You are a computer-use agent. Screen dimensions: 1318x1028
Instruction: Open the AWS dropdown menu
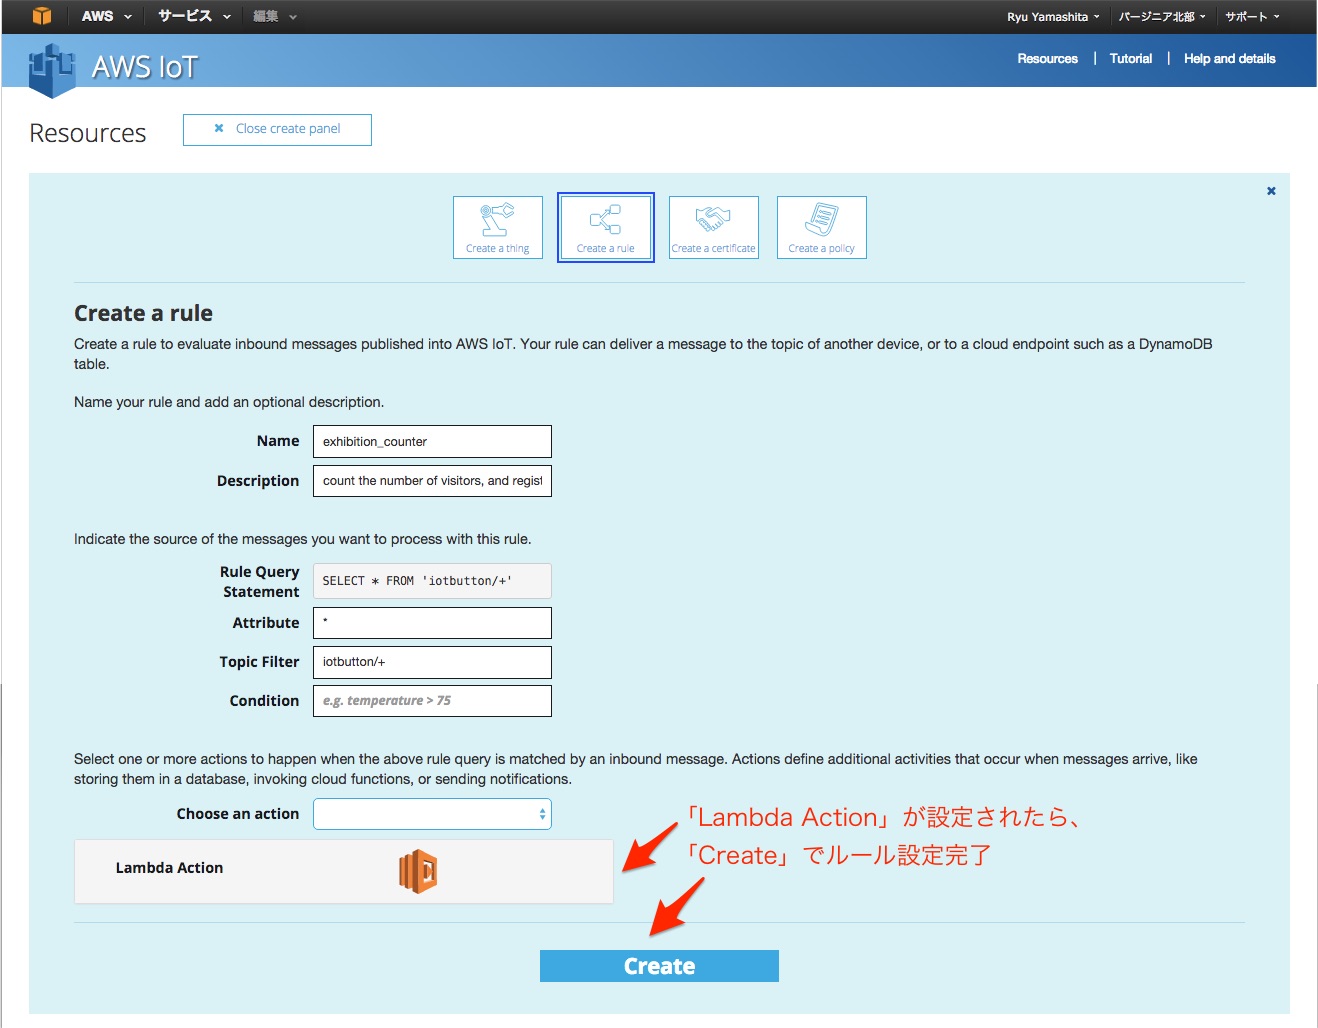(106, 16)
